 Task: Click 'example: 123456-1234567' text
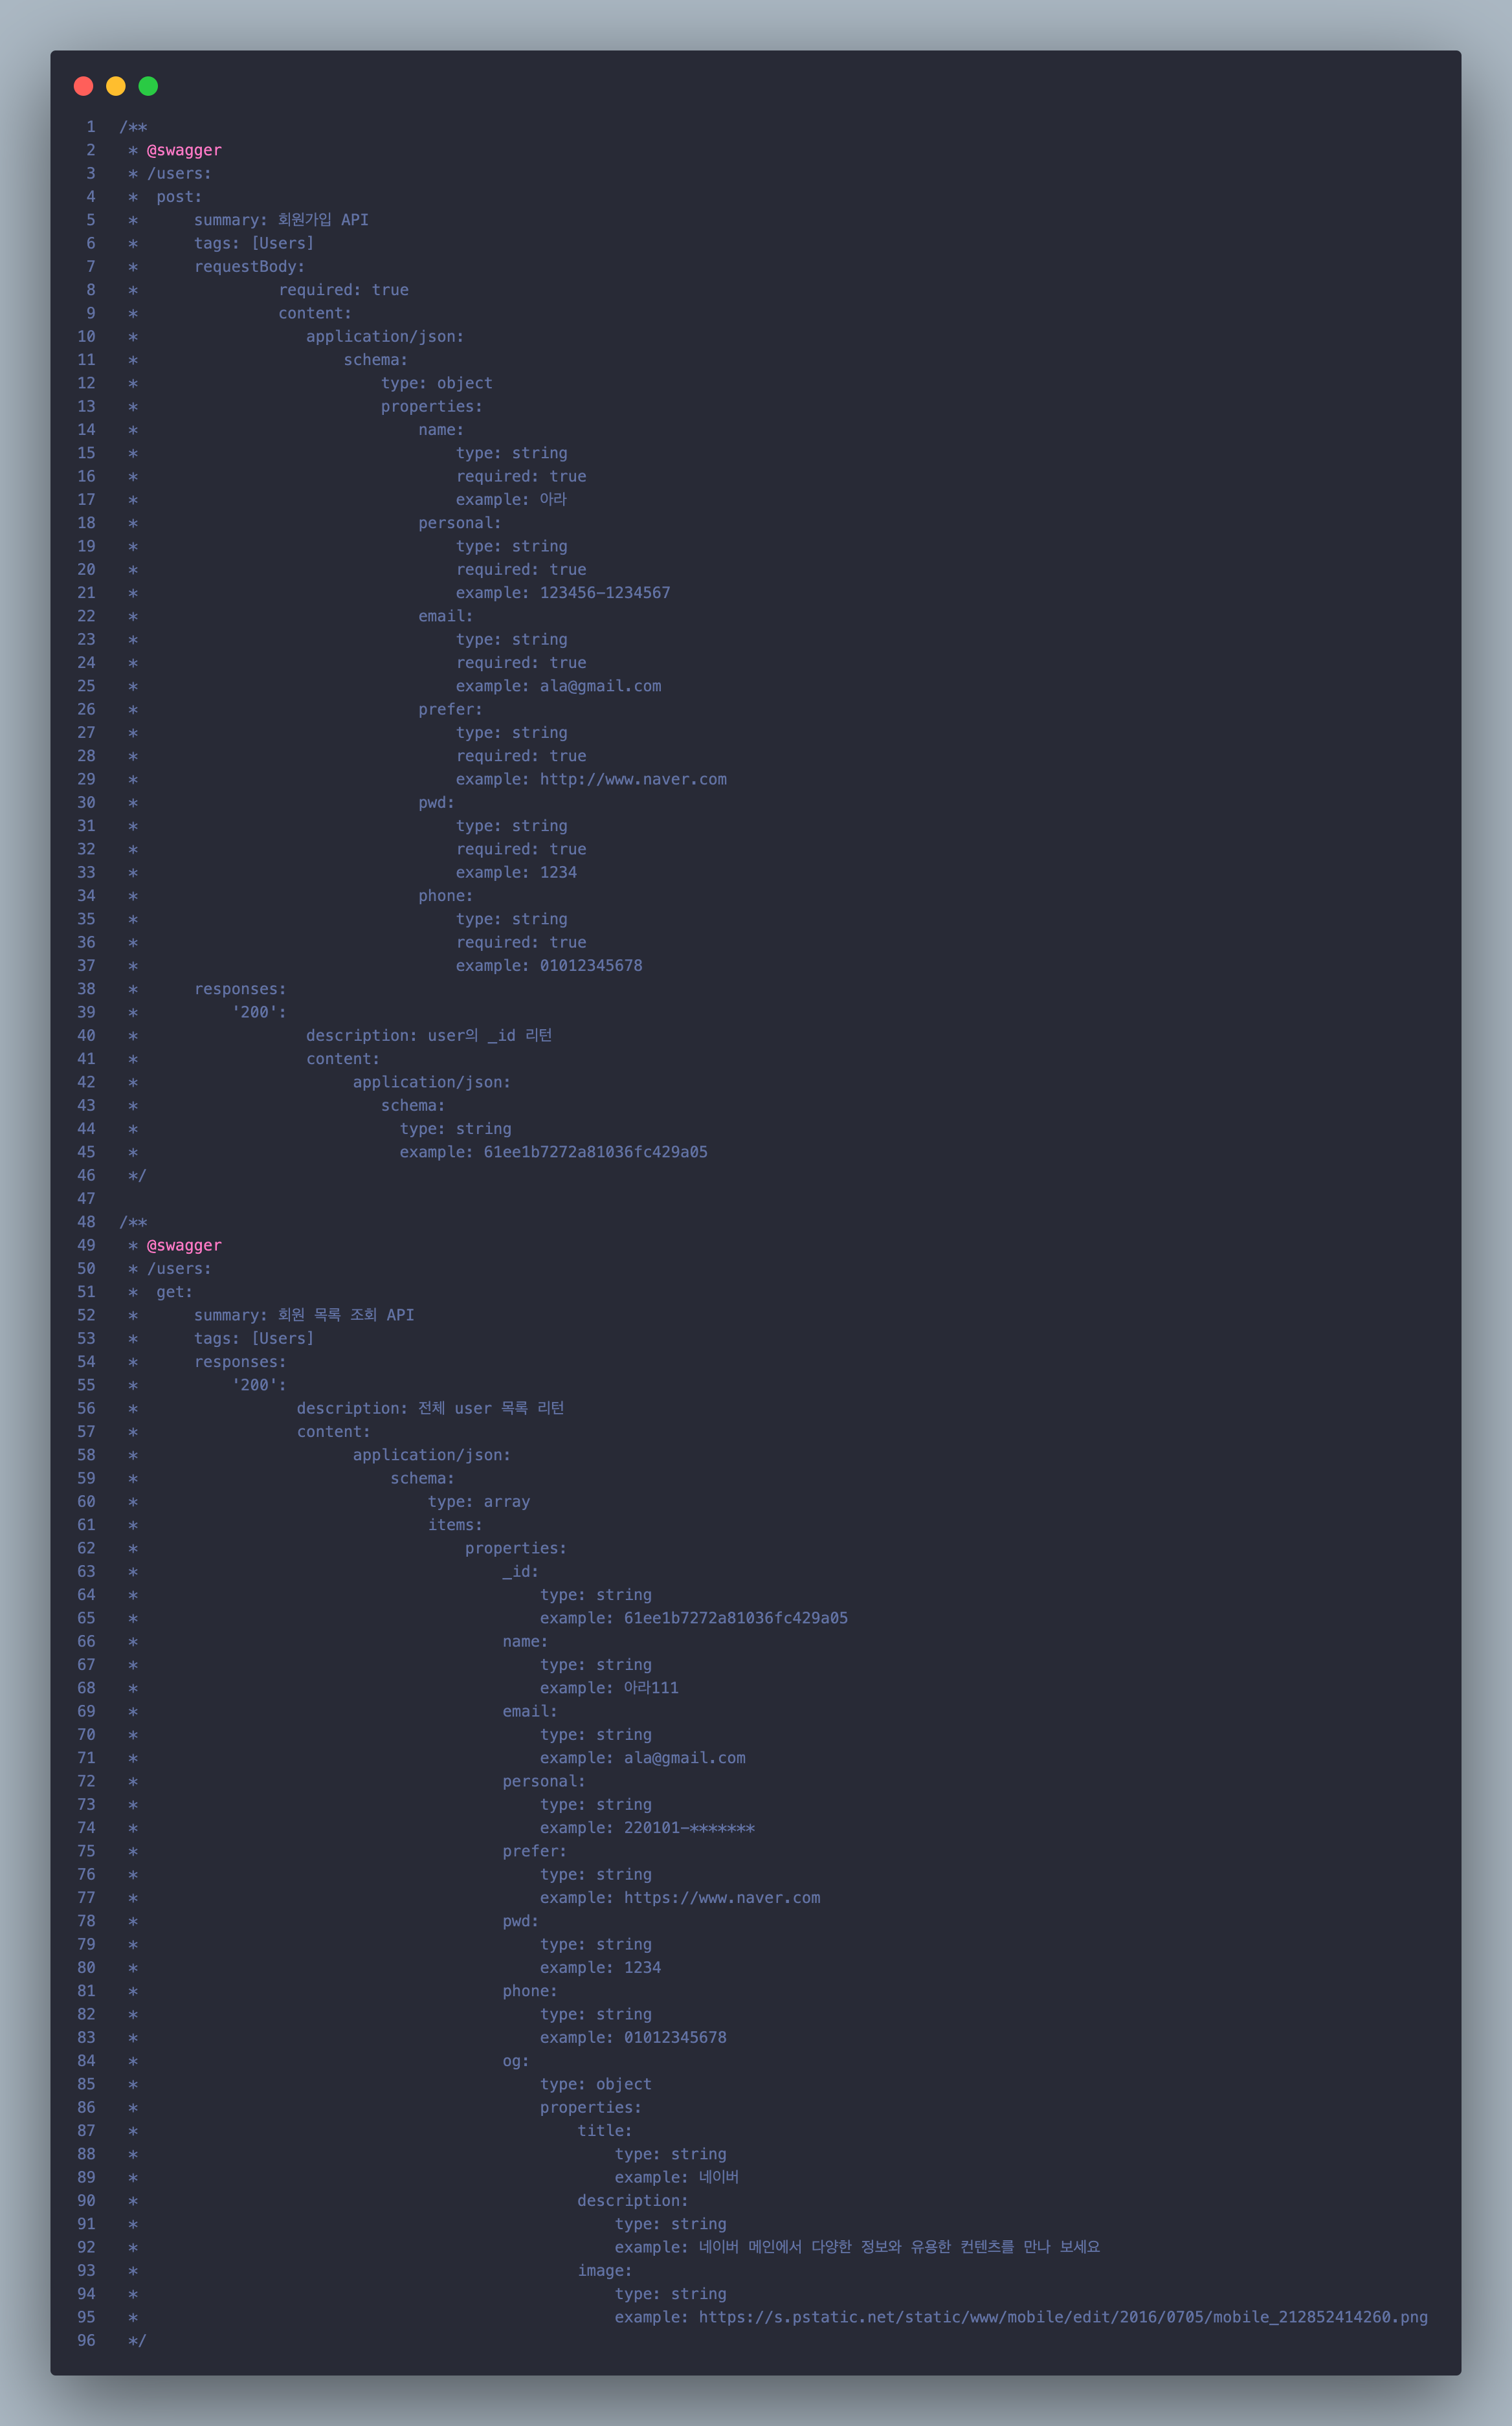click(563, 593)
